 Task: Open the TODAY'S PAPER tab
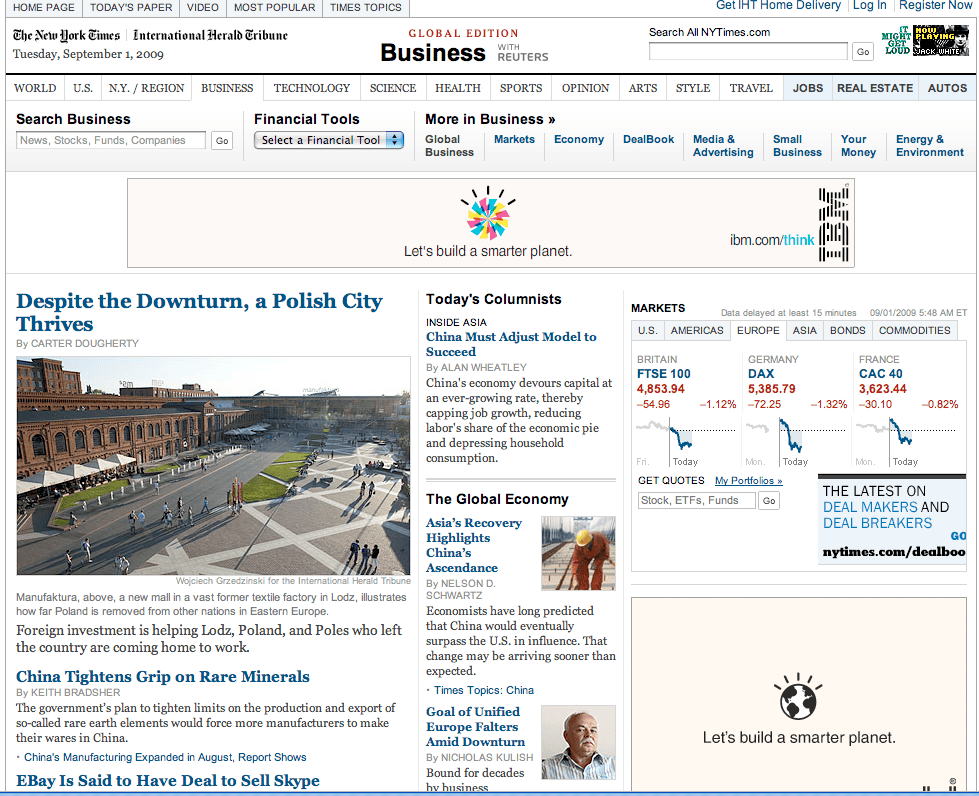(131, 7)
